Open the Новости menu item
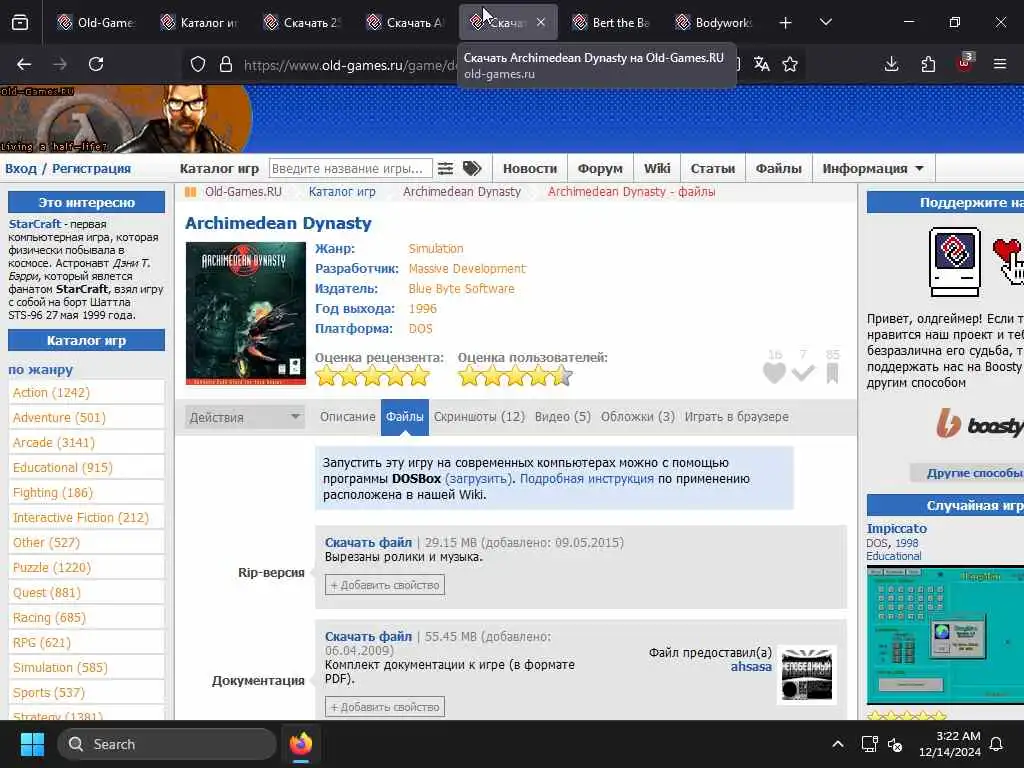1024x768 pixels. (530, 168)
